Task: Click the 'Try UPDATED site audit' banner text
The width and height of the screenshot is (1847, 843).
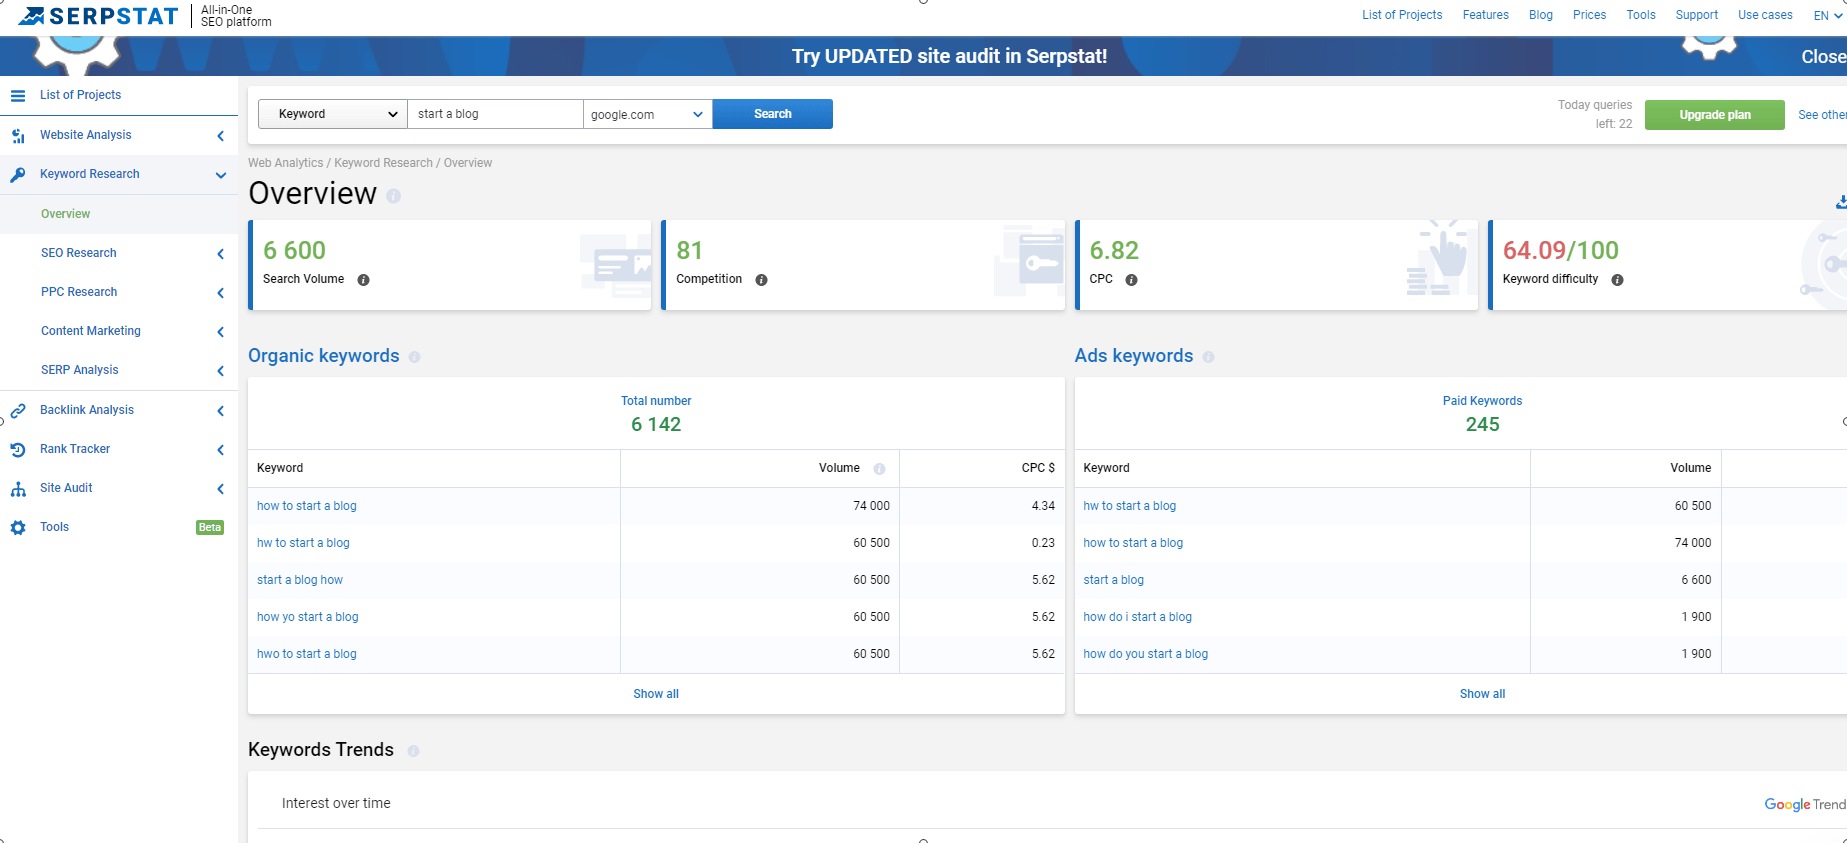Action: tap(950, 57)
